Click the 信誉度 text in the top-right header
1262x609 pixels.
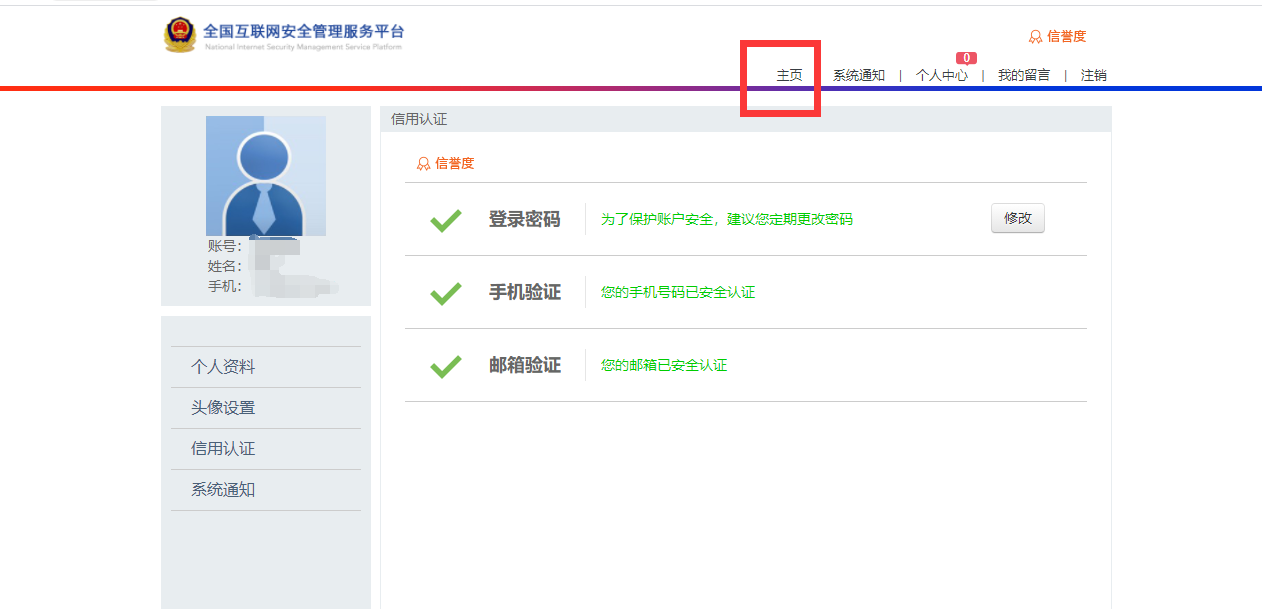(x=1066, y=37)
